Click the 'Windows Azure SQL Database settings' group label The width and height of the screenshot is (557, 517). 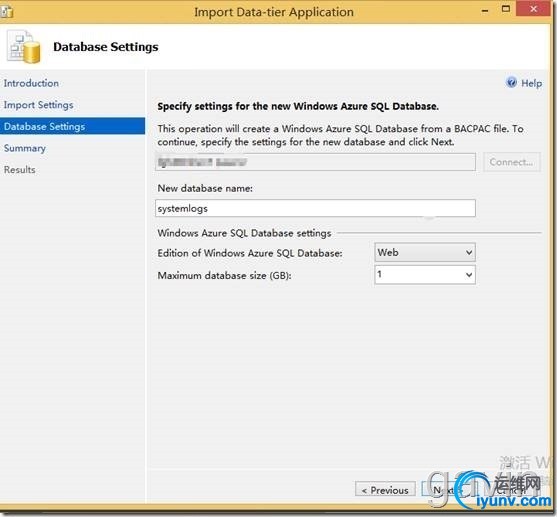(x=244, y=233)
